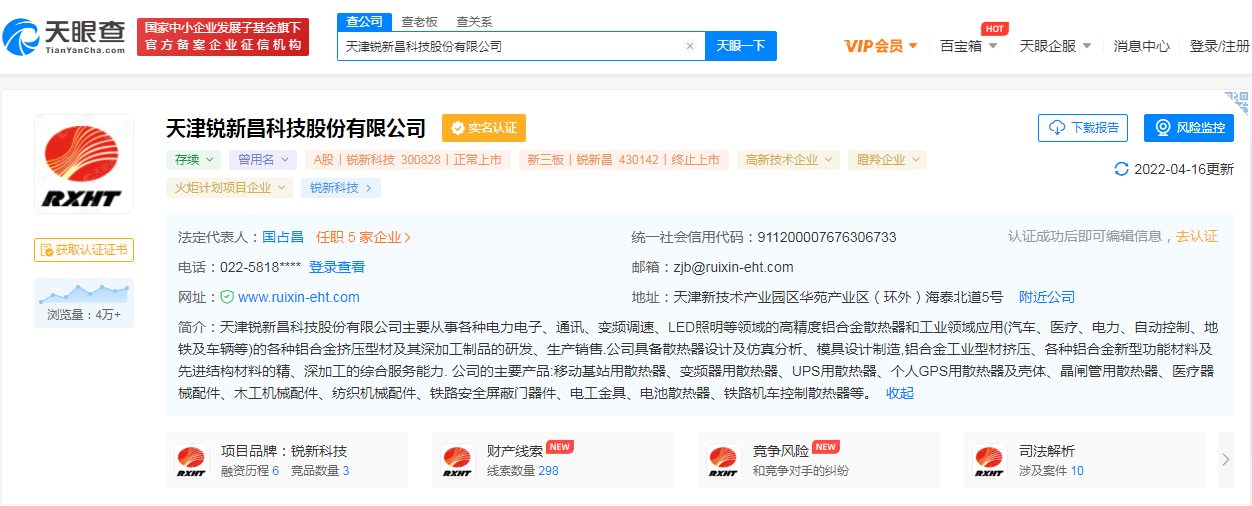The width and height of the screenshot is (1252, 506).
Task: Click the company title 天津锐新昌科技股份有限公司
Action: point(297,128)
